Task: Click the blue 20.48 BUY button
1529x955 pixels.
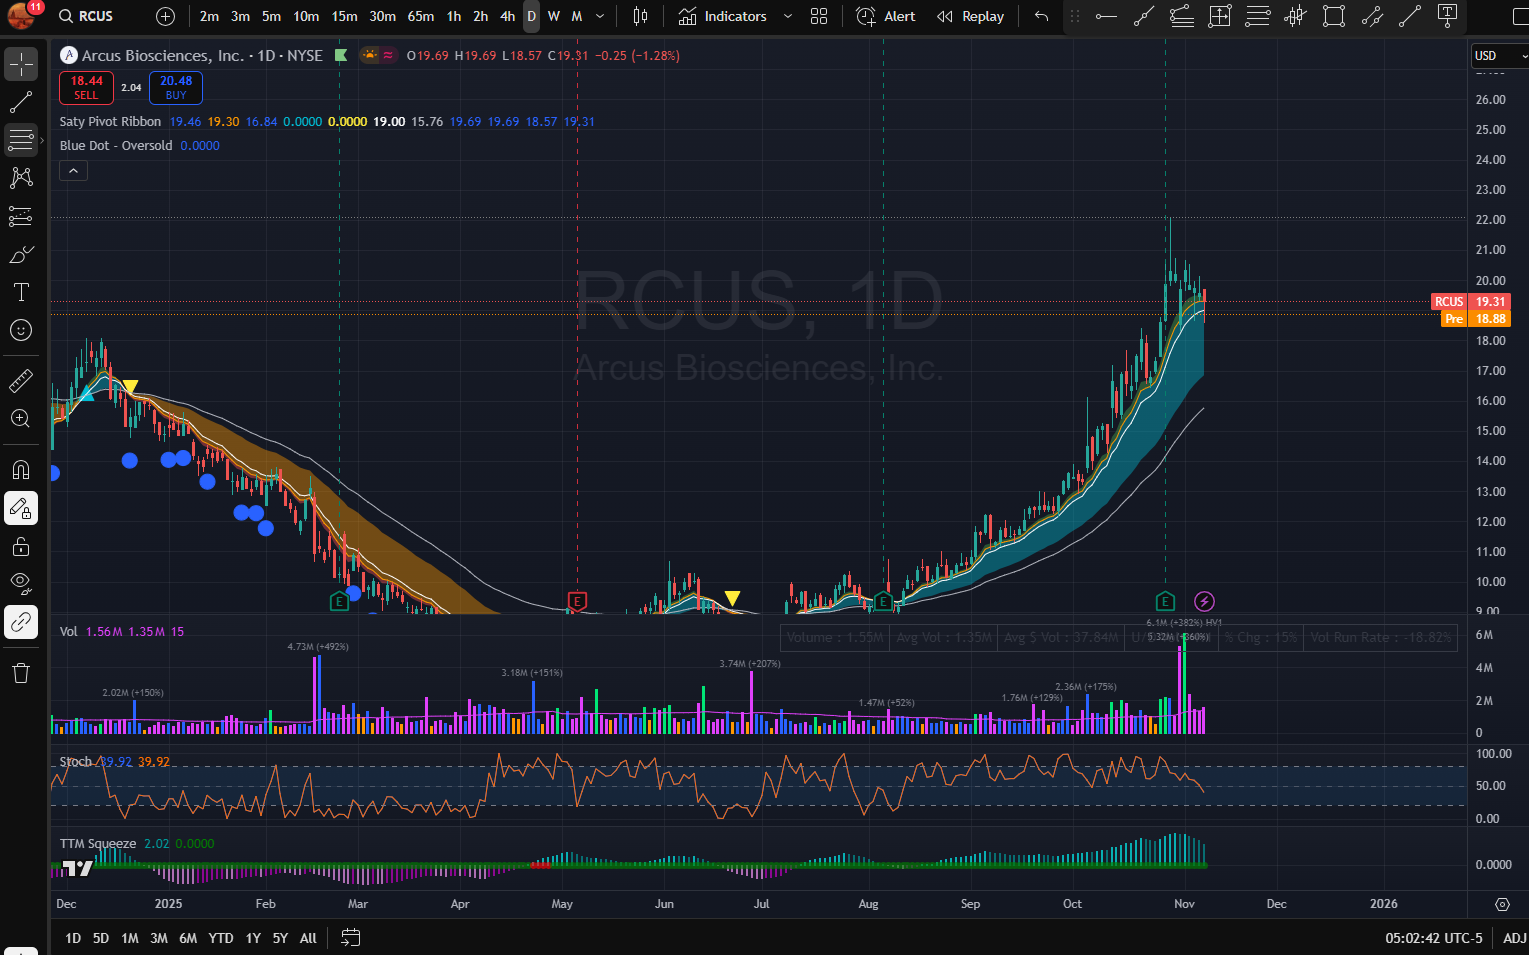Action: coord(176,88)
